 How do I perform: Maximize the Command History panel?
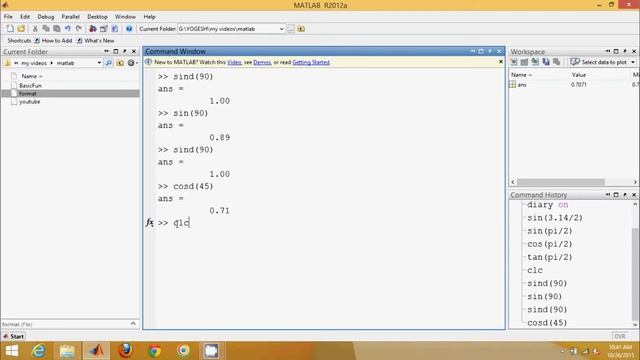click(x=616, y=195)
